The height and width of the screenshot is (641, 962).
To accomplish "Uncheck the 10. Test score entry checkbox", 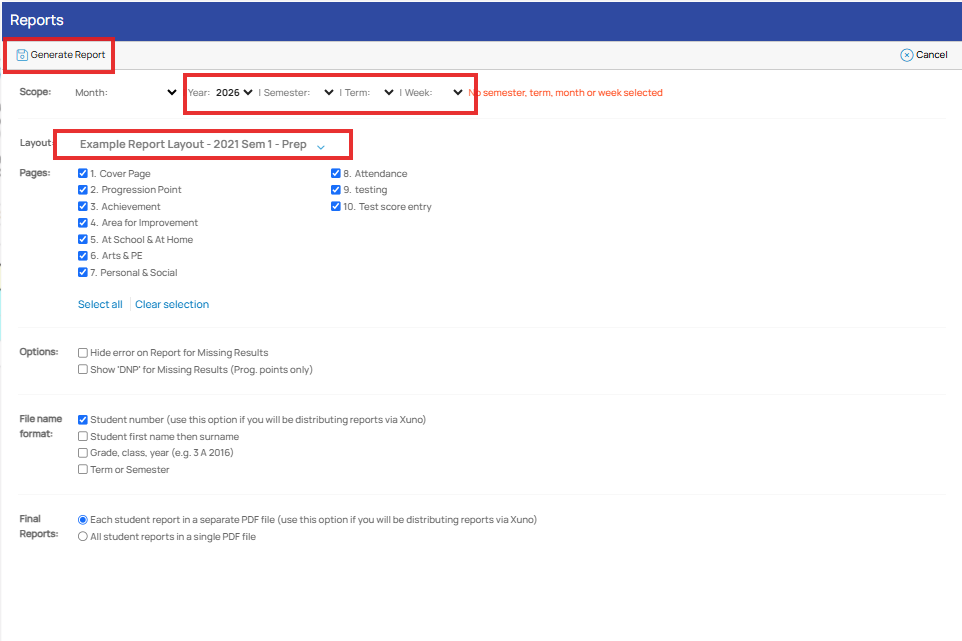I will pyautogui.click(x=336, y=206).
